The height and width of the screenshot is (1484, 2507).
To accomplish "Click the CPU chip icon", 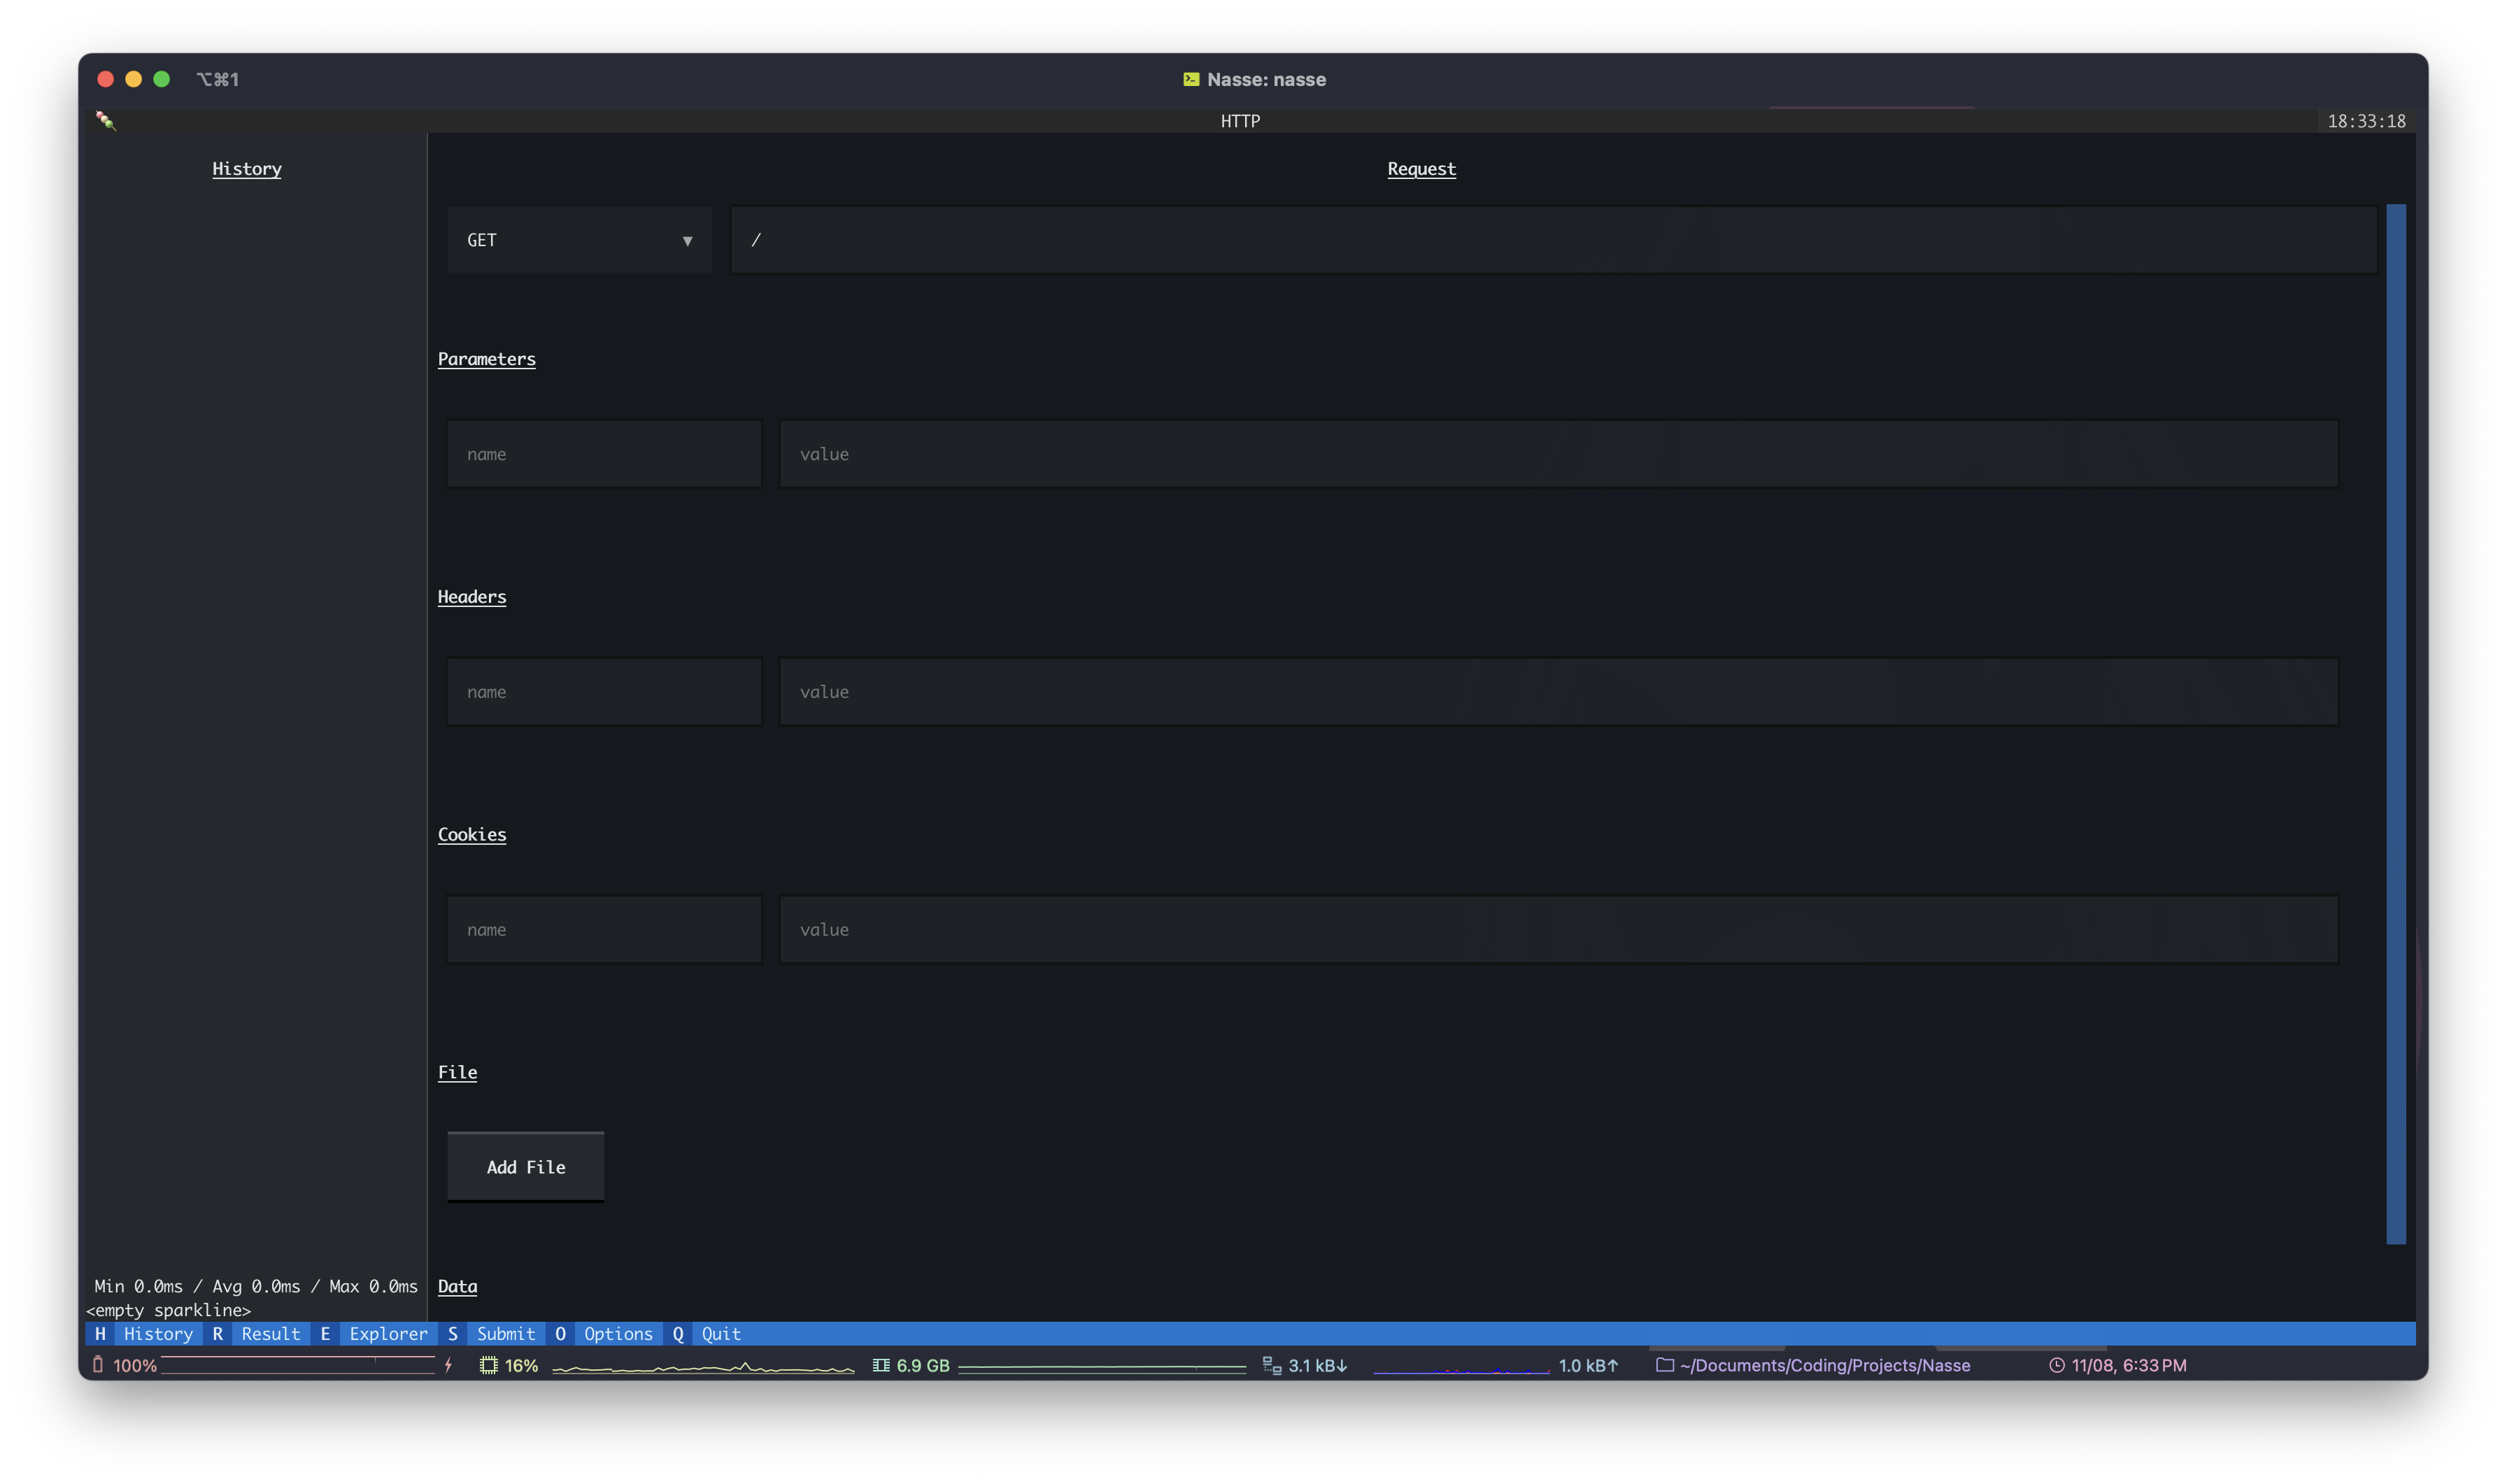I will tap(488, 1365).
